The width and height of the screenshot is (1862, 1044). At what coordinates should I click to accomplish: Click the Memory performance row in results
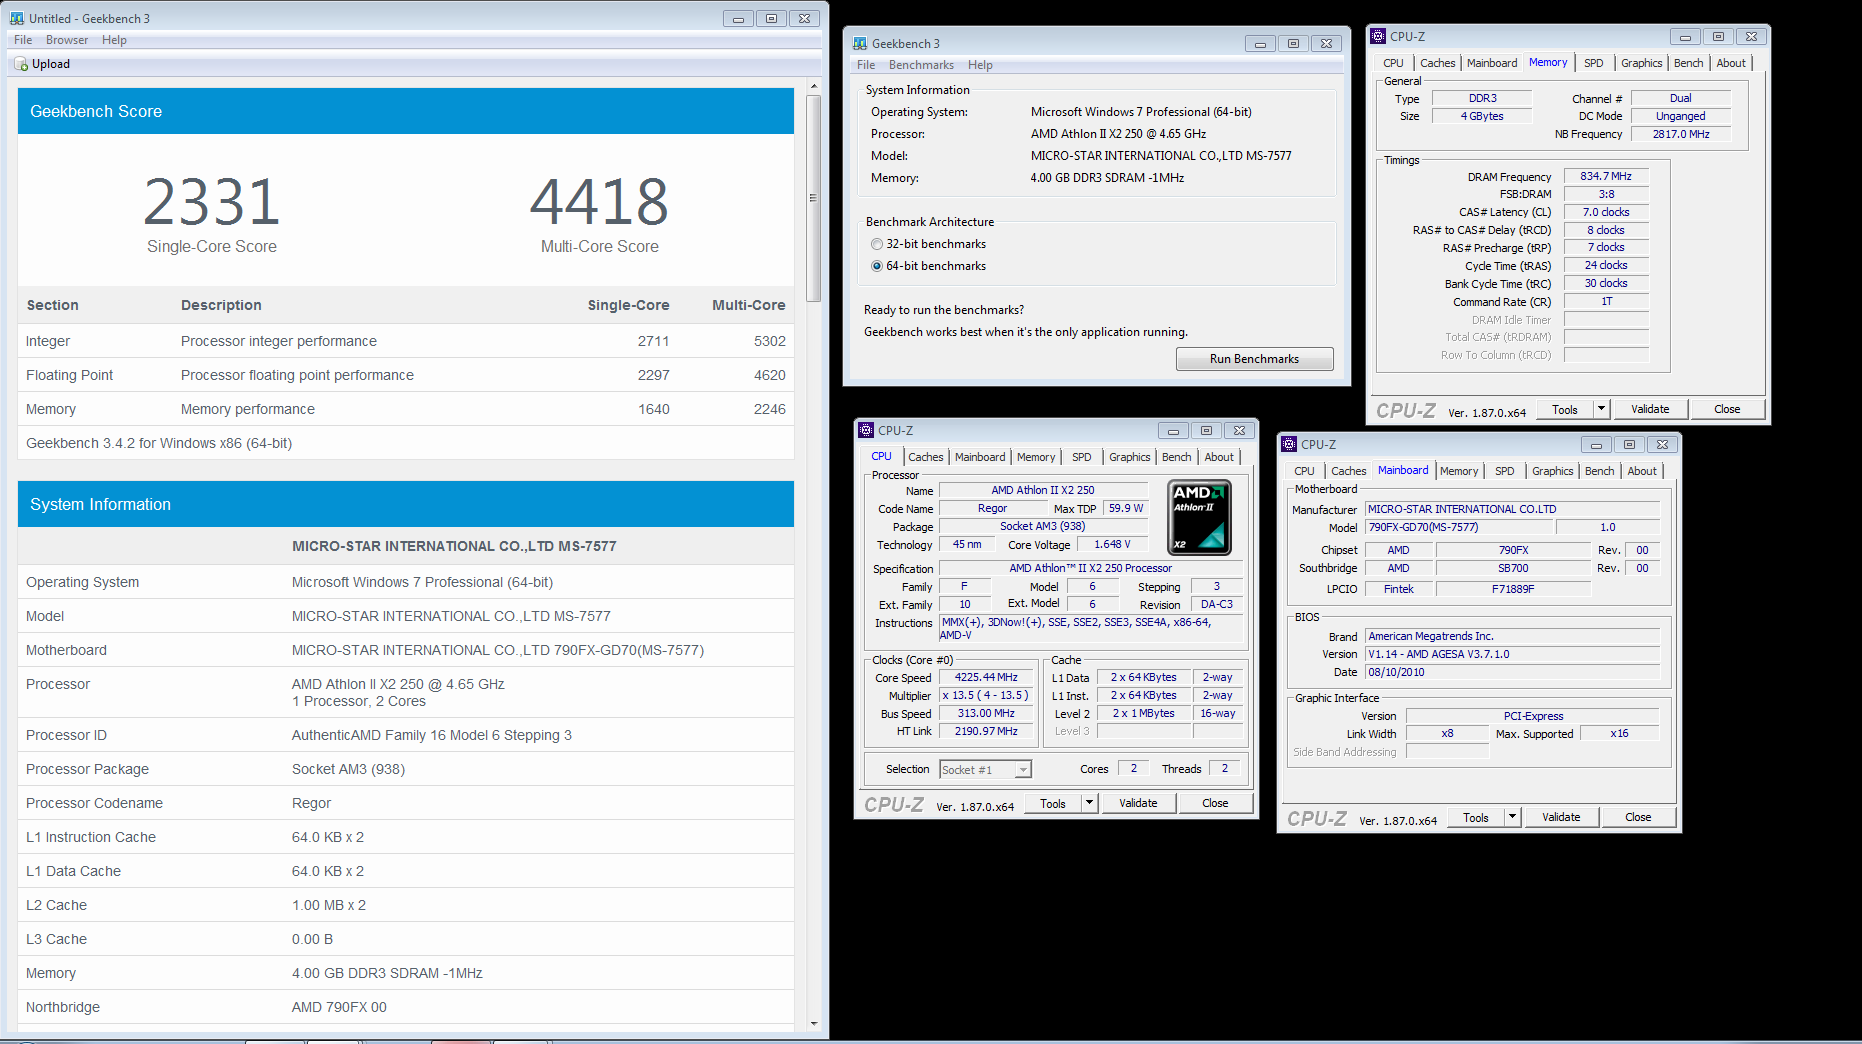tap(406, 409)
